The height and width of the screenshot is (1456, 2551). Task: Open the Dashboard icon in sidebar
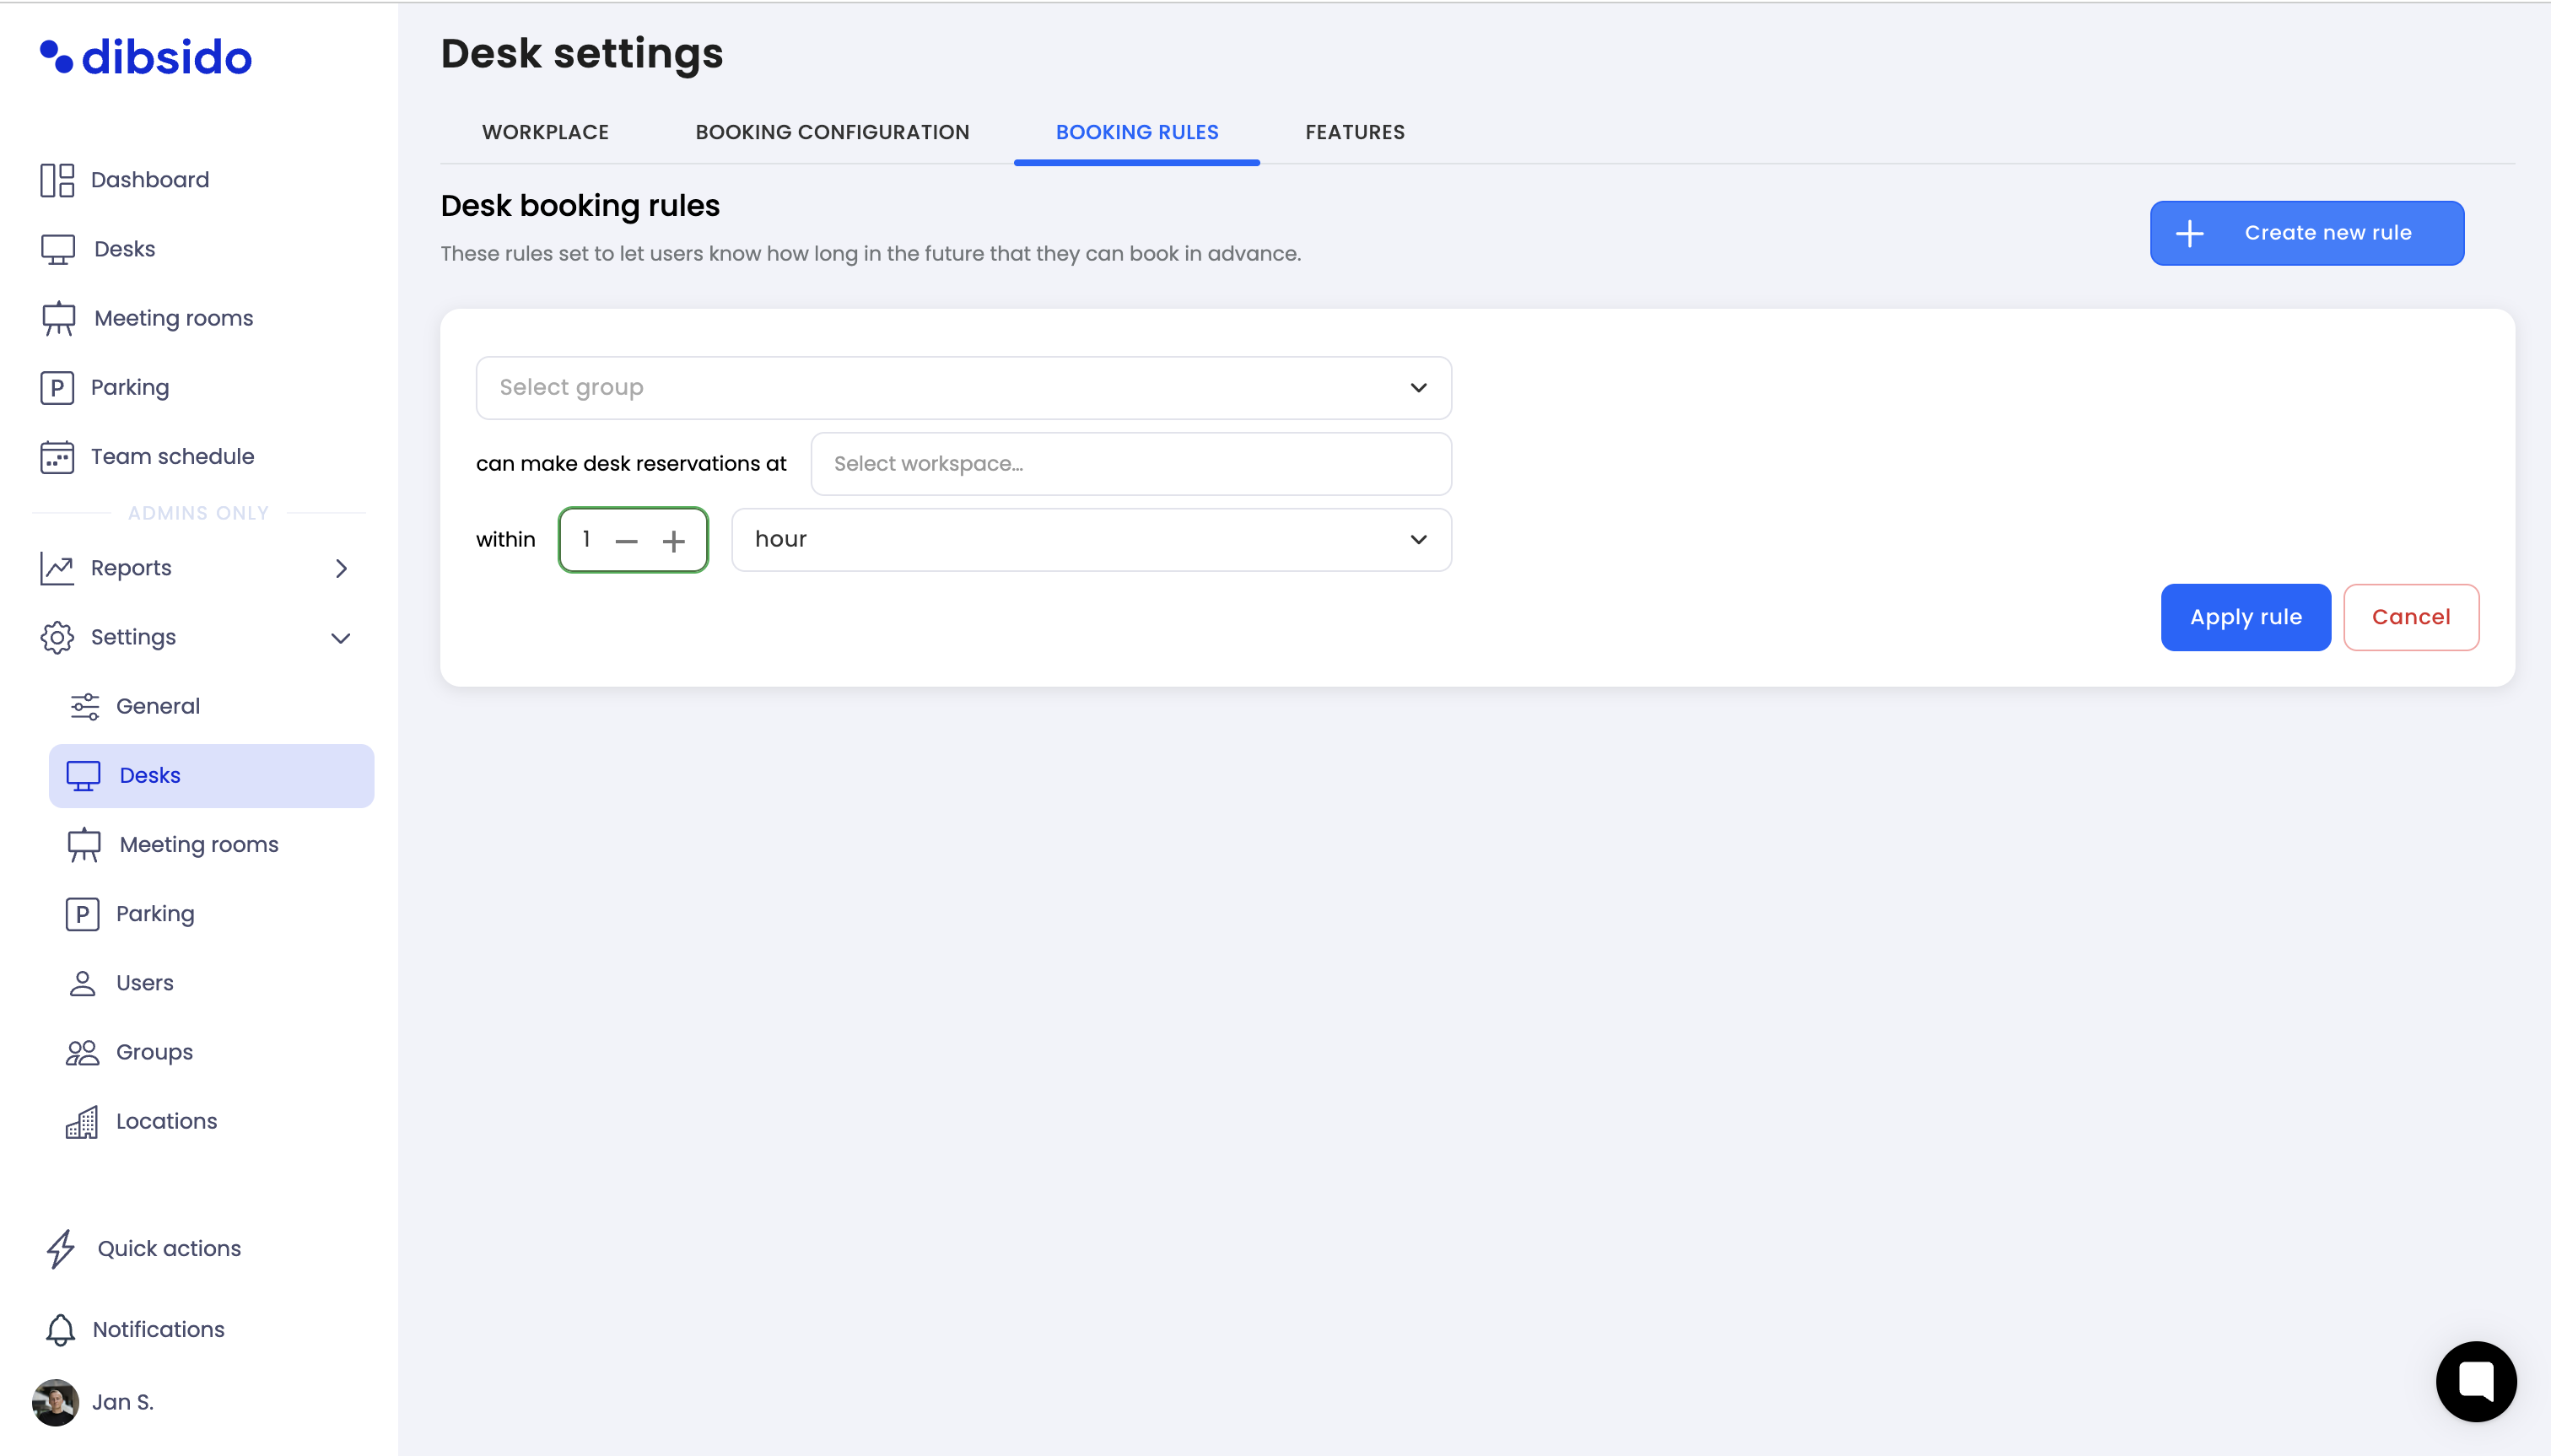[x=57, y=180]
